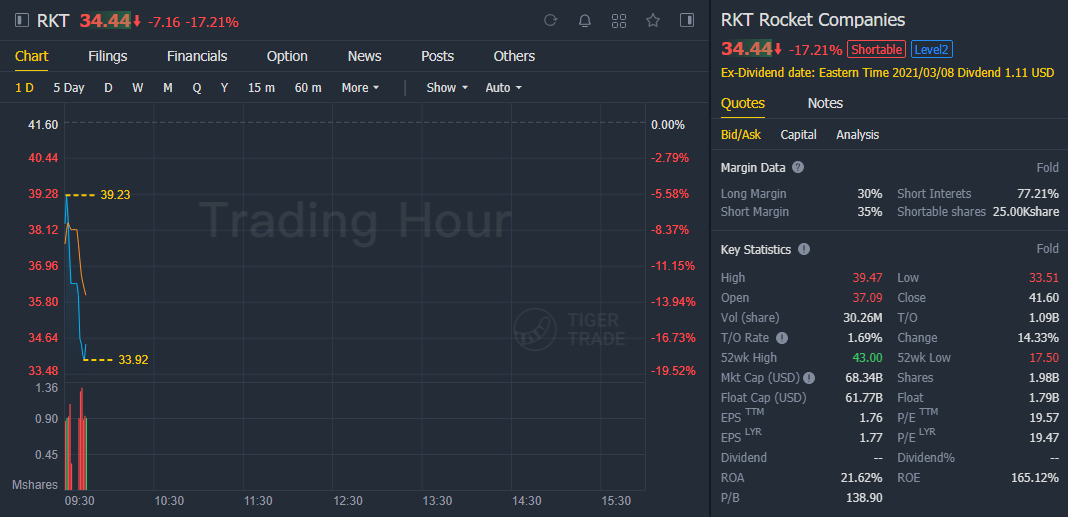Image resolution: width=1068 pixels, height=517 pixels.
Task: Open the News tab
Action: coord(364,56)
